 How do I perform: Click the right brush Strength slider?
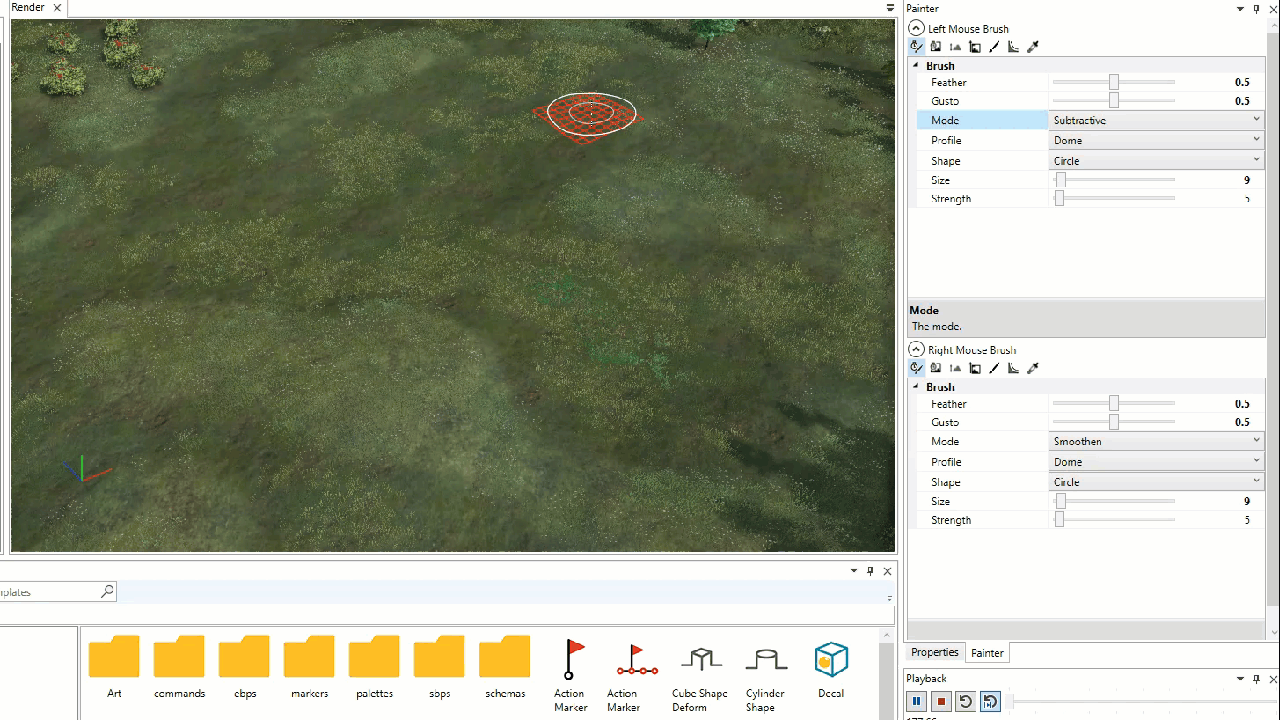(1113, 519)
